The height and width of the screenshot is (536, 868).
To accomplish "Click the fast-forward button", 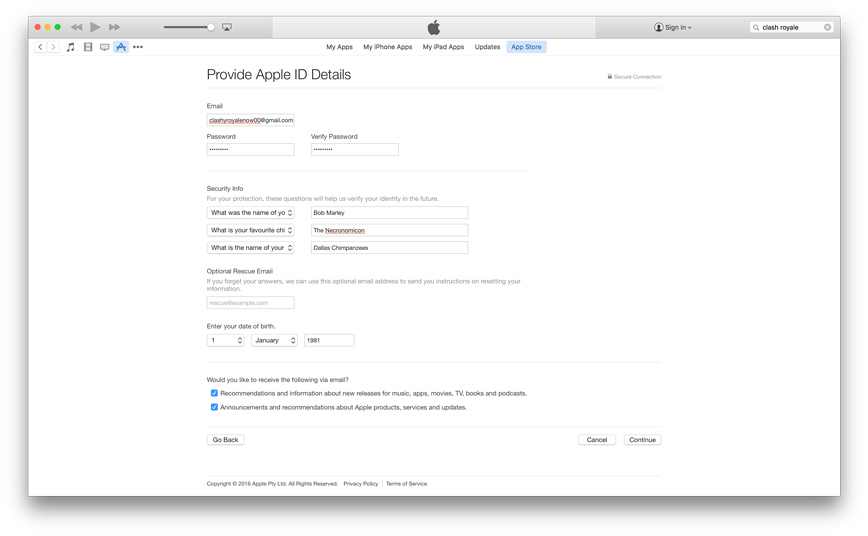I will tap(114, 27).
